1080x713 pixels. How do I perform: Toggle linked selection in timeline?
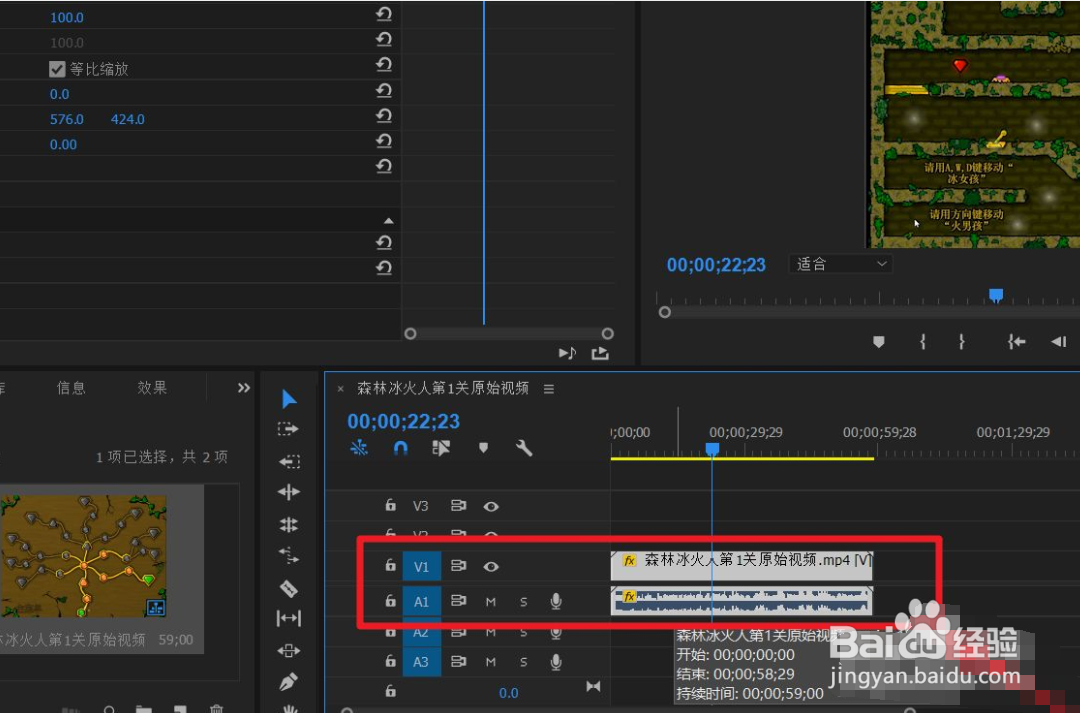coord(441,448)
